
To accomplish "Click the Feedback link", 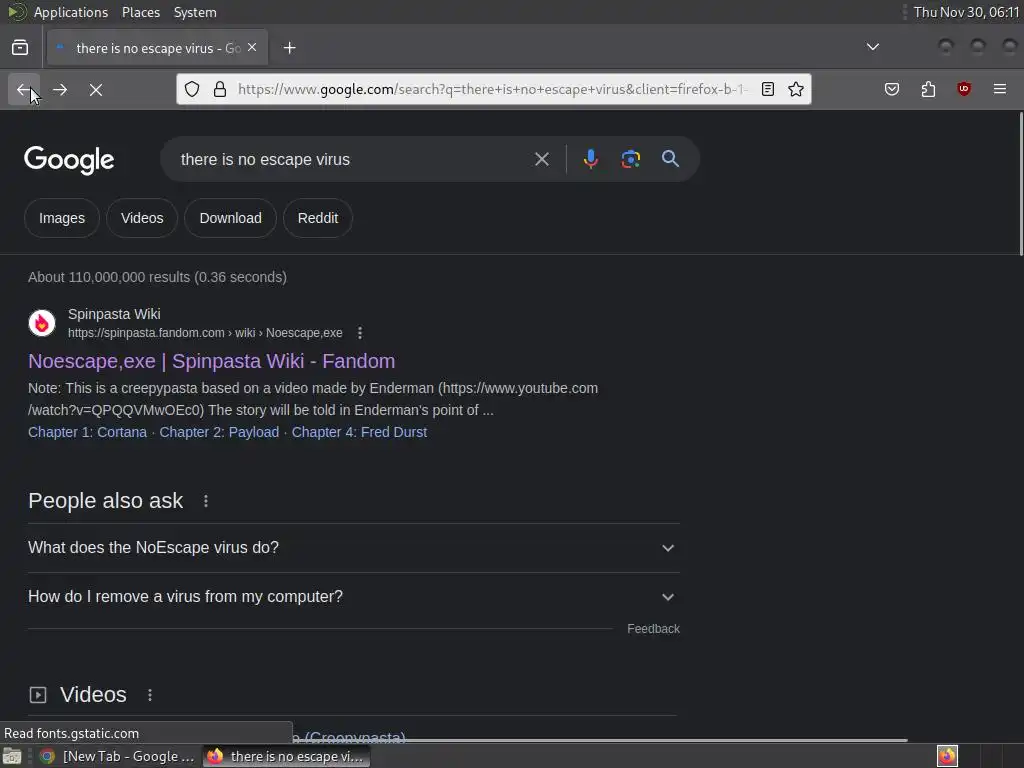I will coord(653,629).
